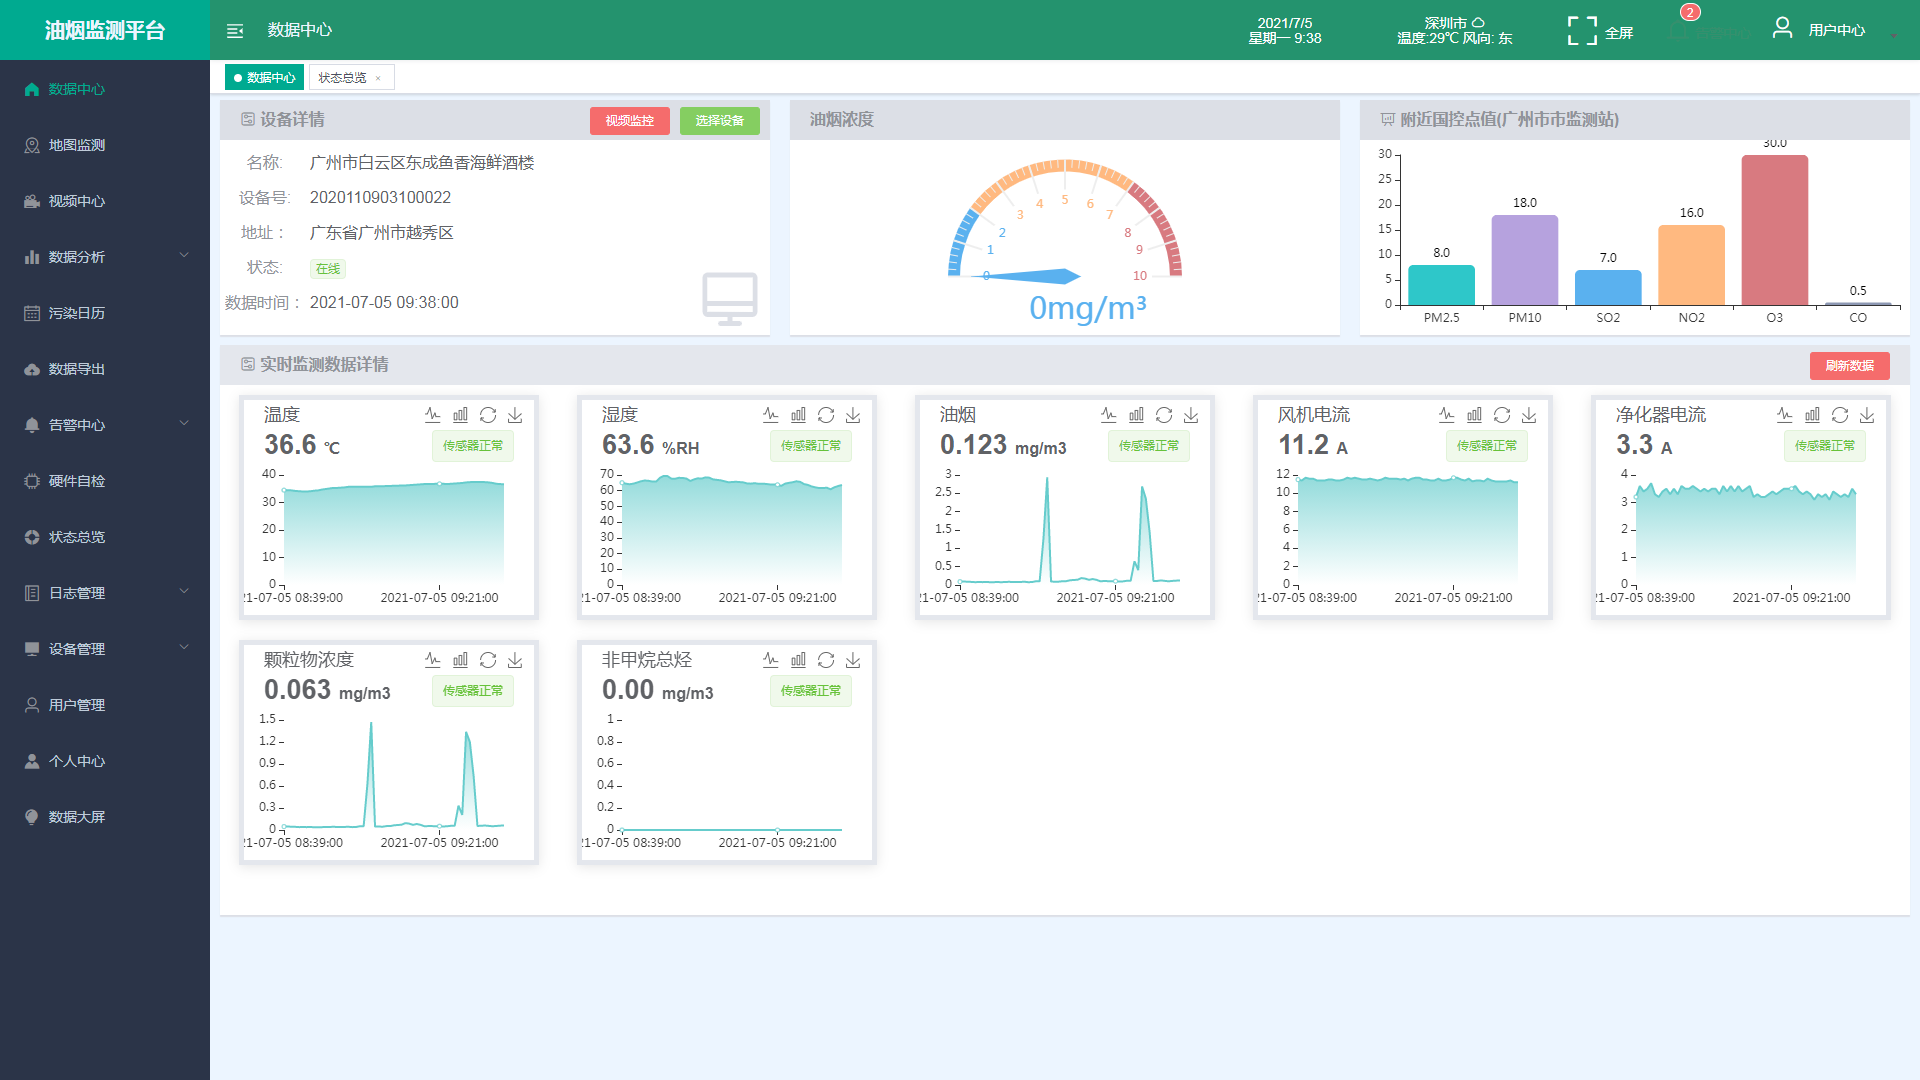Expand the 告警中心 sidebar menu

pos(184,424)
